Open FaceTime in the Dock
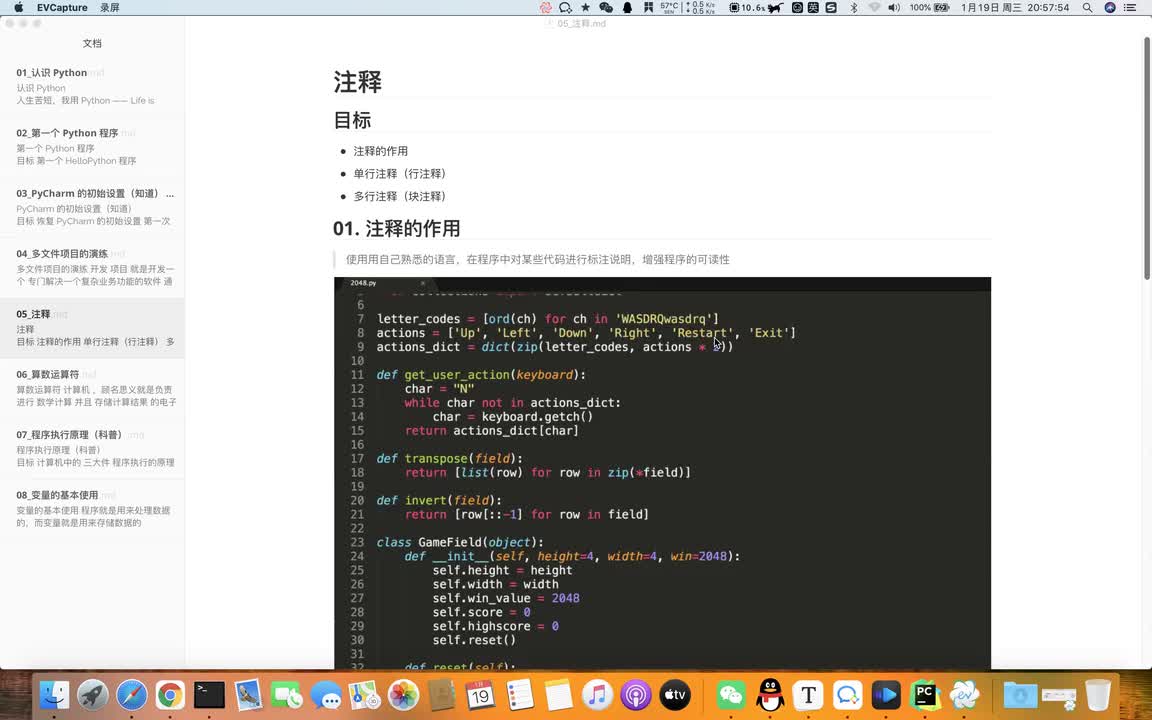The image size is (1152, 720). [287, 694]
